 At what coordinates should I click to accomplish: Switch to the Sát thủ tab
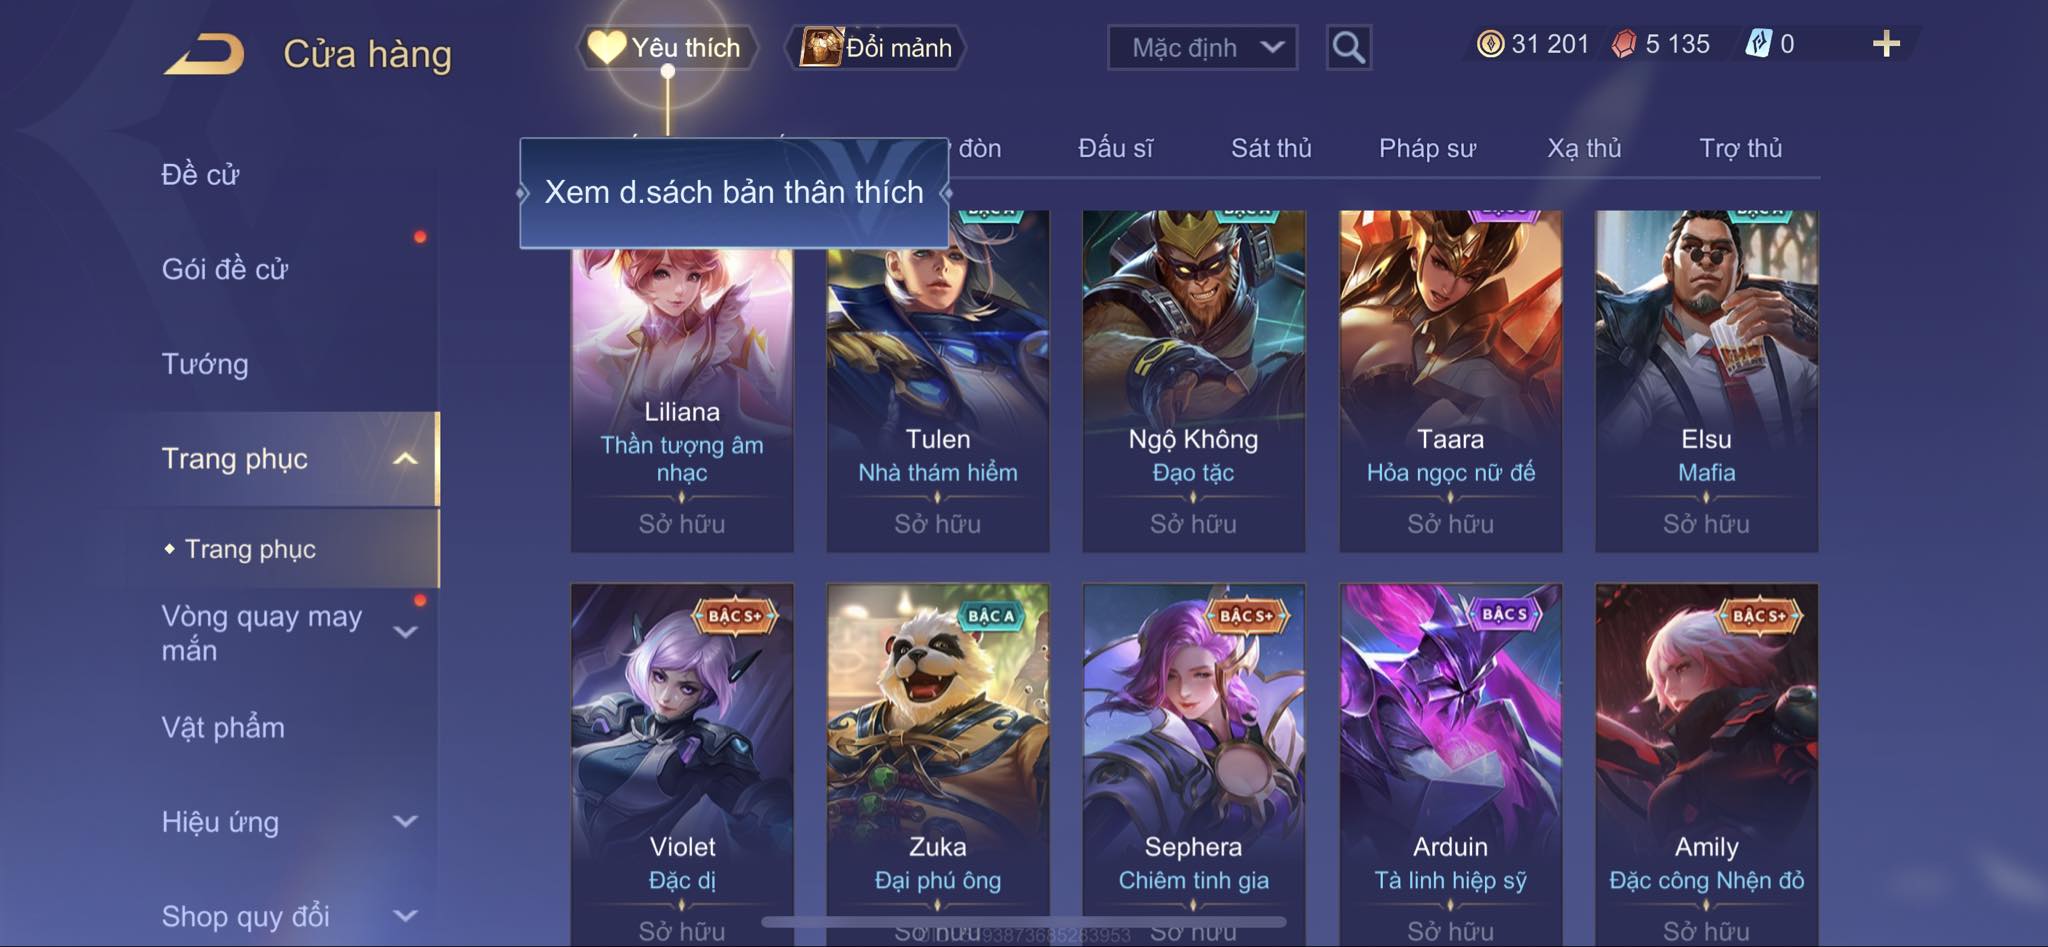[x=1271, y=148]
